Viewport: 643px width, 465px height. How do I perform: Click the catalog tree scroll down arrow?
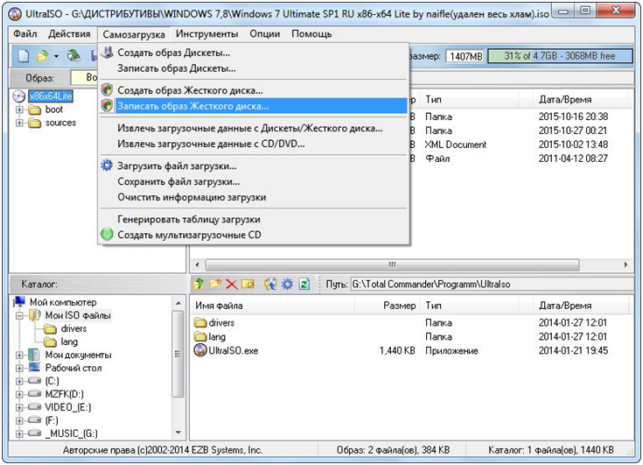tap(178, 433)
